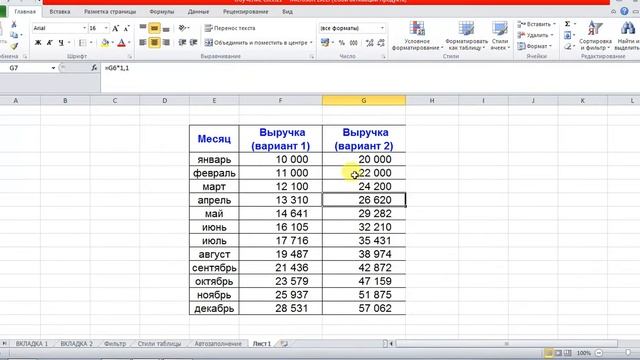This screenshot has width=640, height=360.
Task: Open Сортировка и фильтр menu
Action: [x=596, y=36]
